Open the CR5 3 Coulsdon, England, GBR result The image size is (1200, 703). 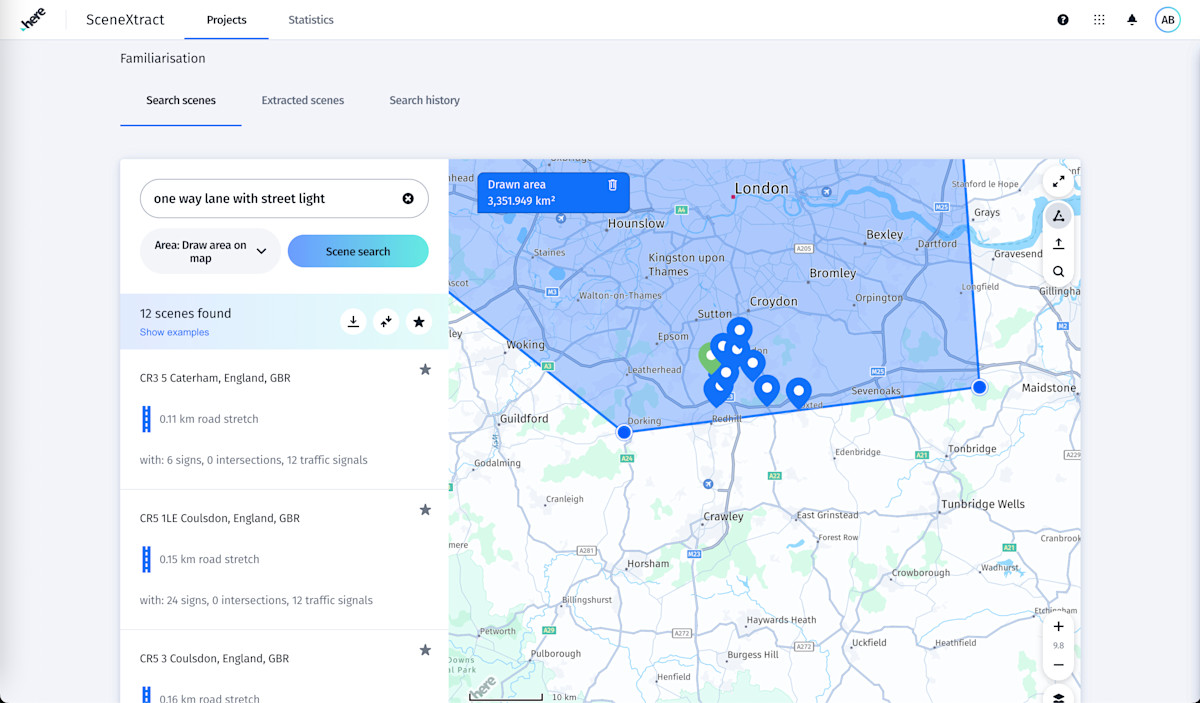pos(214,658)
